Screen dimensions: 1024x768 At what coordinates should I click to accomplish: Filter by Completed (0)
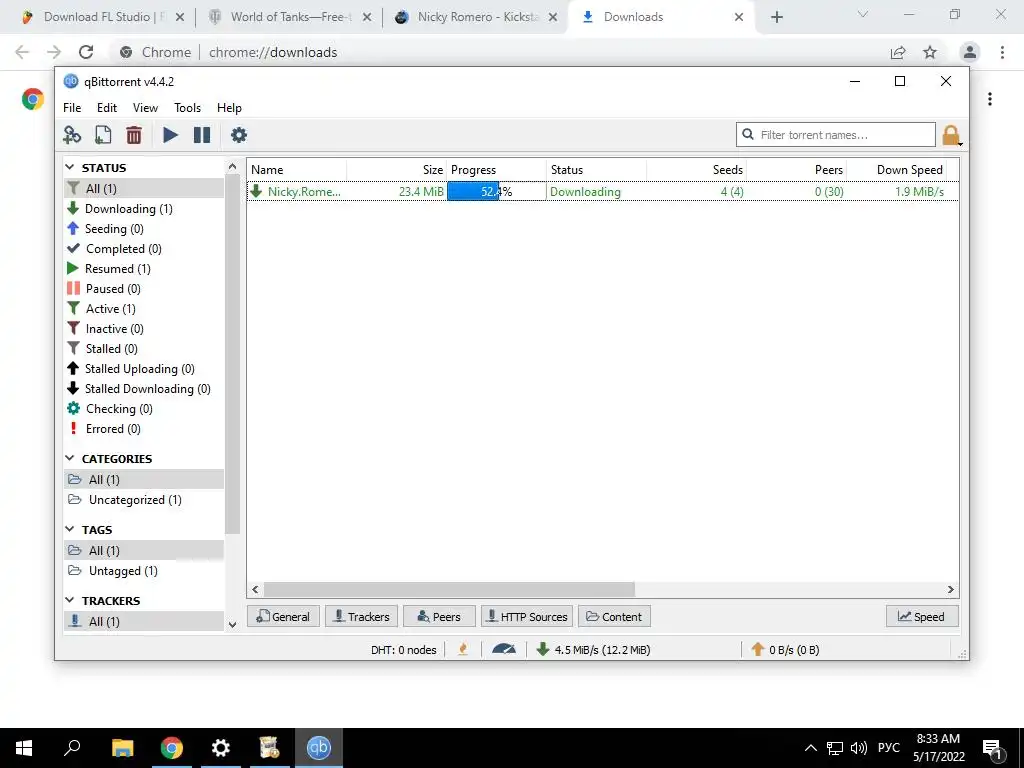(x=144, y=249)
